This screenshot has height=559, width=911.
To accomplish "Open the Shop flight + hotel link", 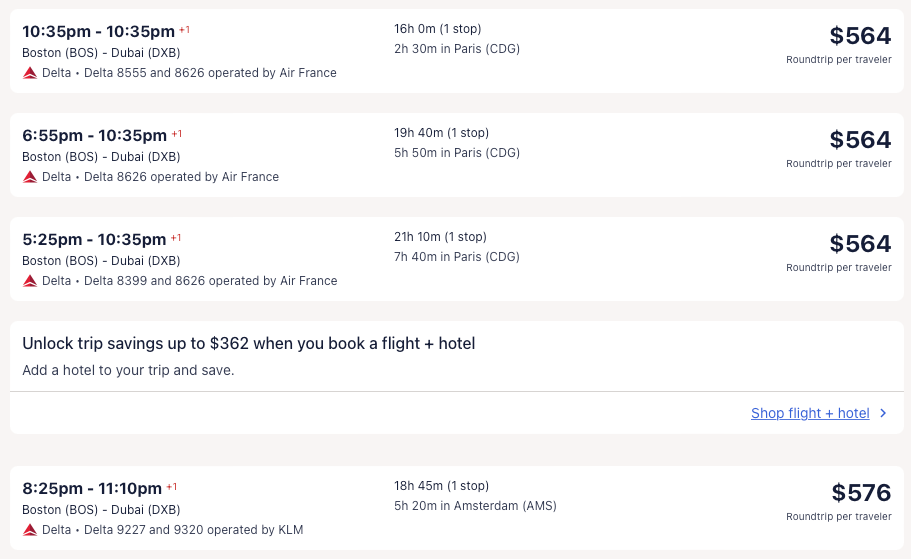I will click(x=810, y=413).
